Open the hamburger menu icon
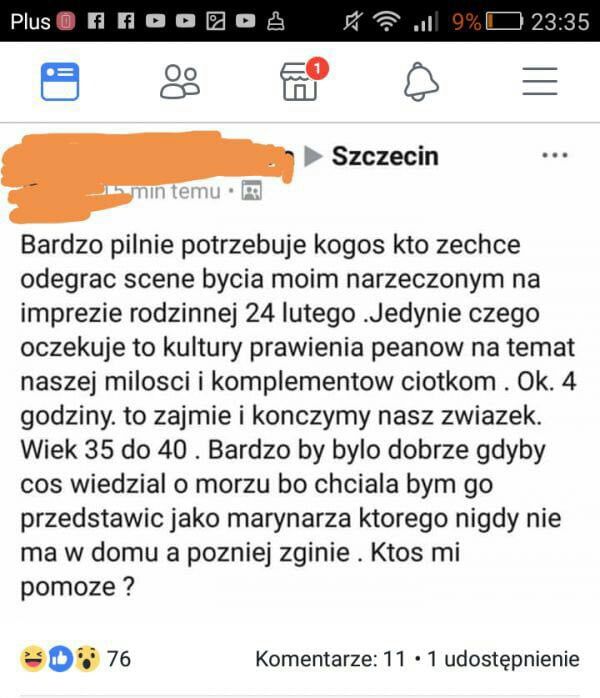 (539, 81)
